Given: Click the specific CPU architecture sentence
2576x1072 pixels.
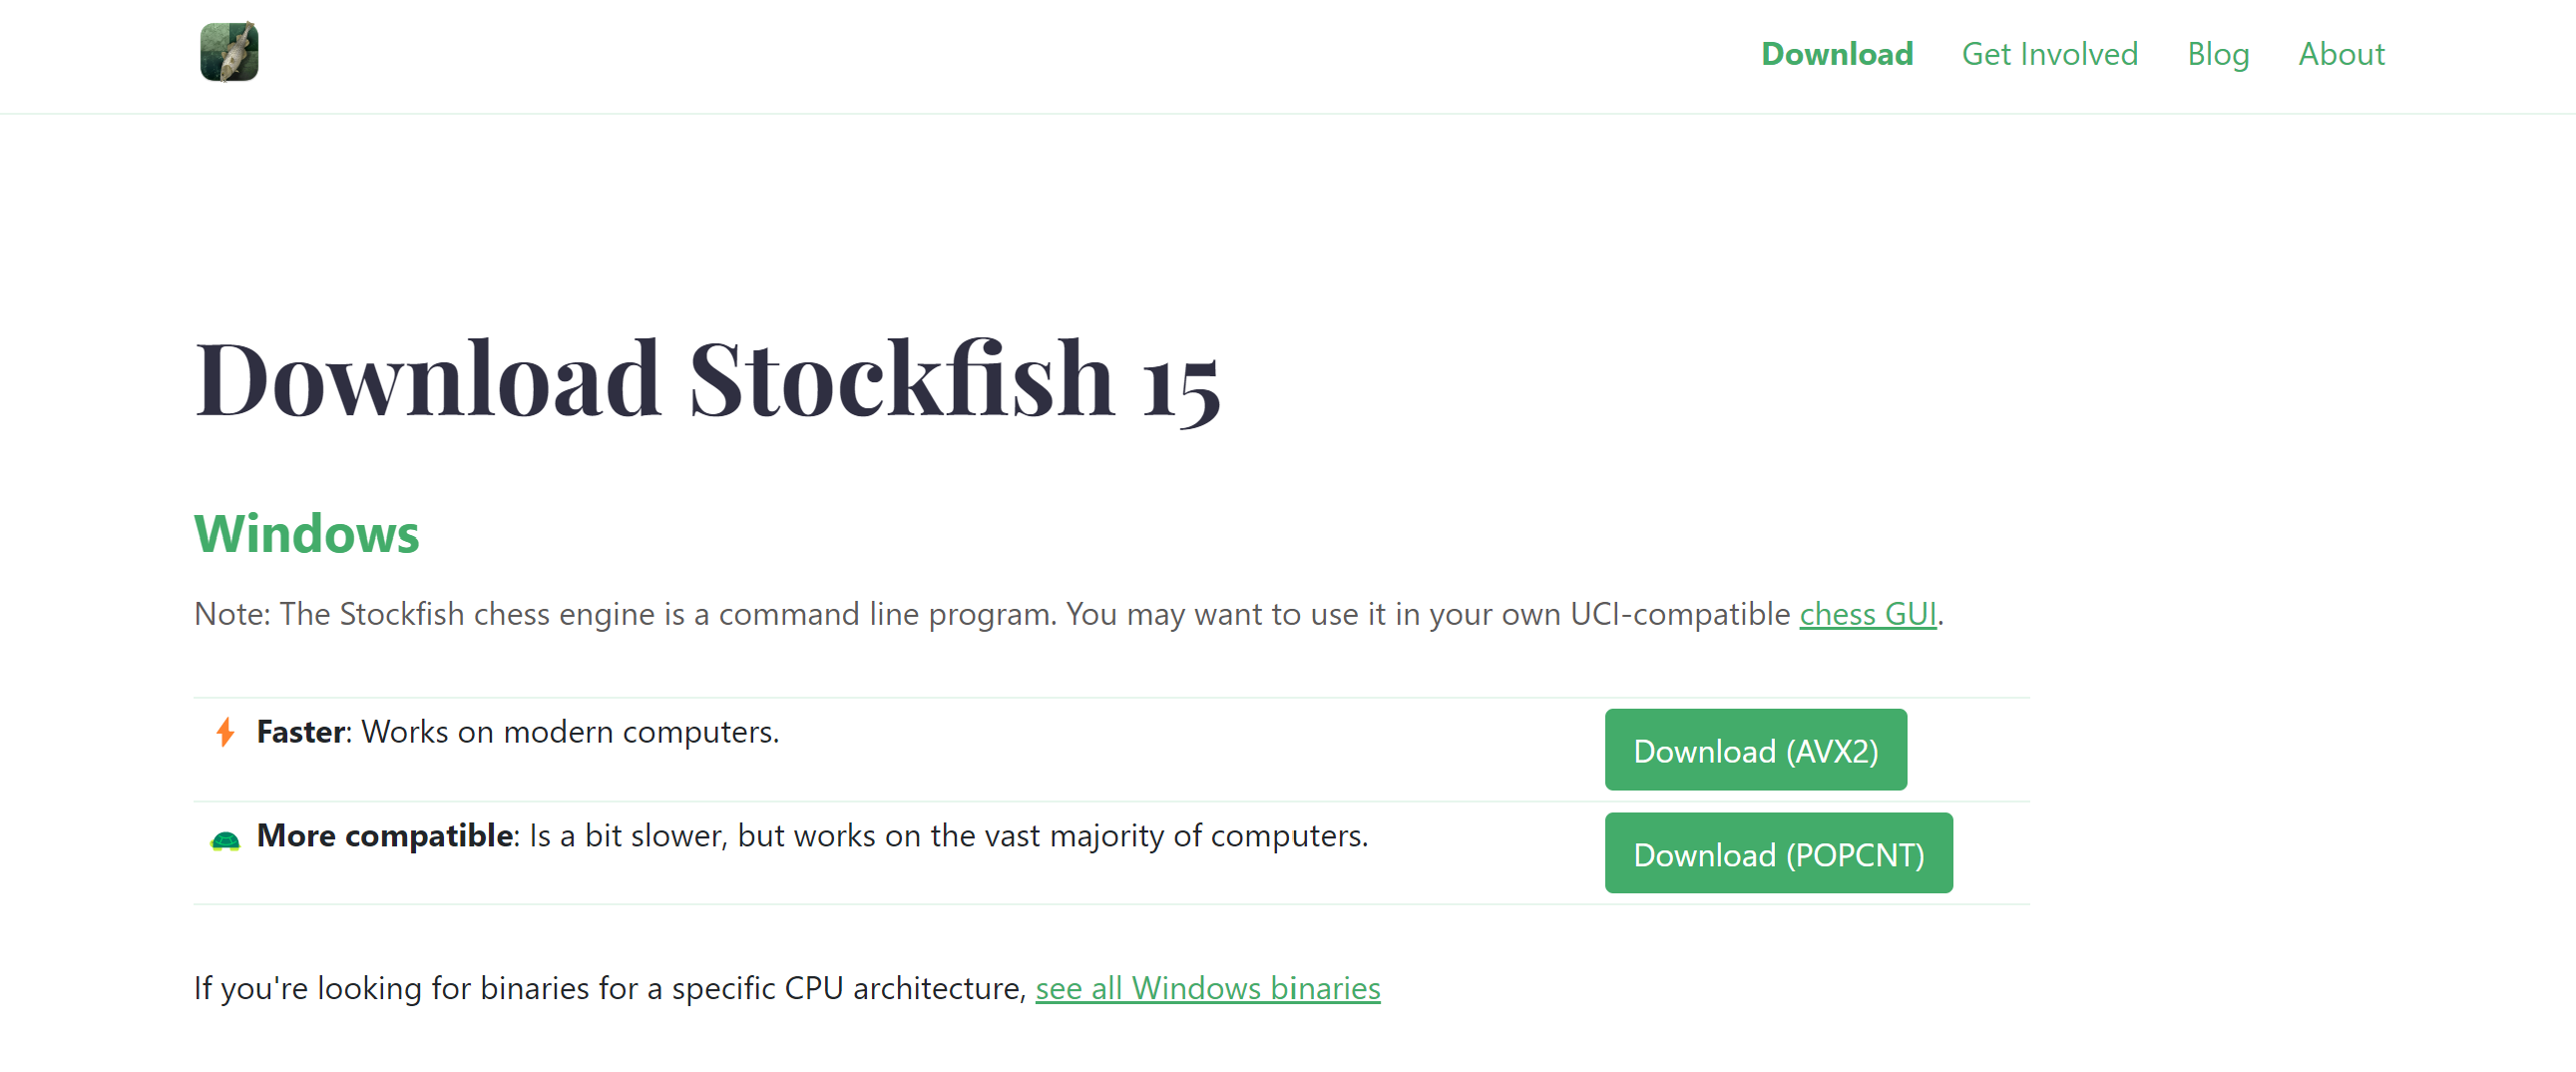Looking at the screenshot, I should point(787,988).
